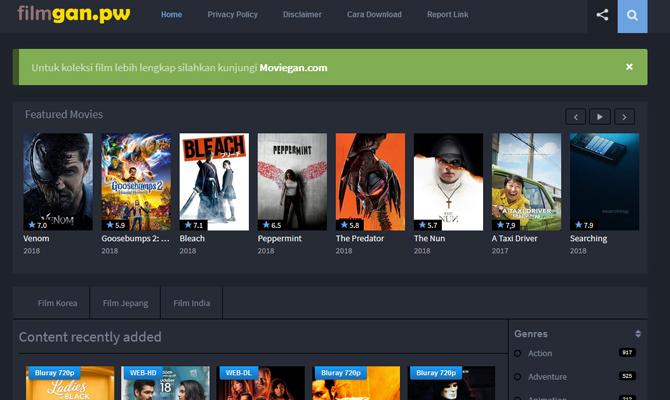Open the share icon in header

coord(602,15)
